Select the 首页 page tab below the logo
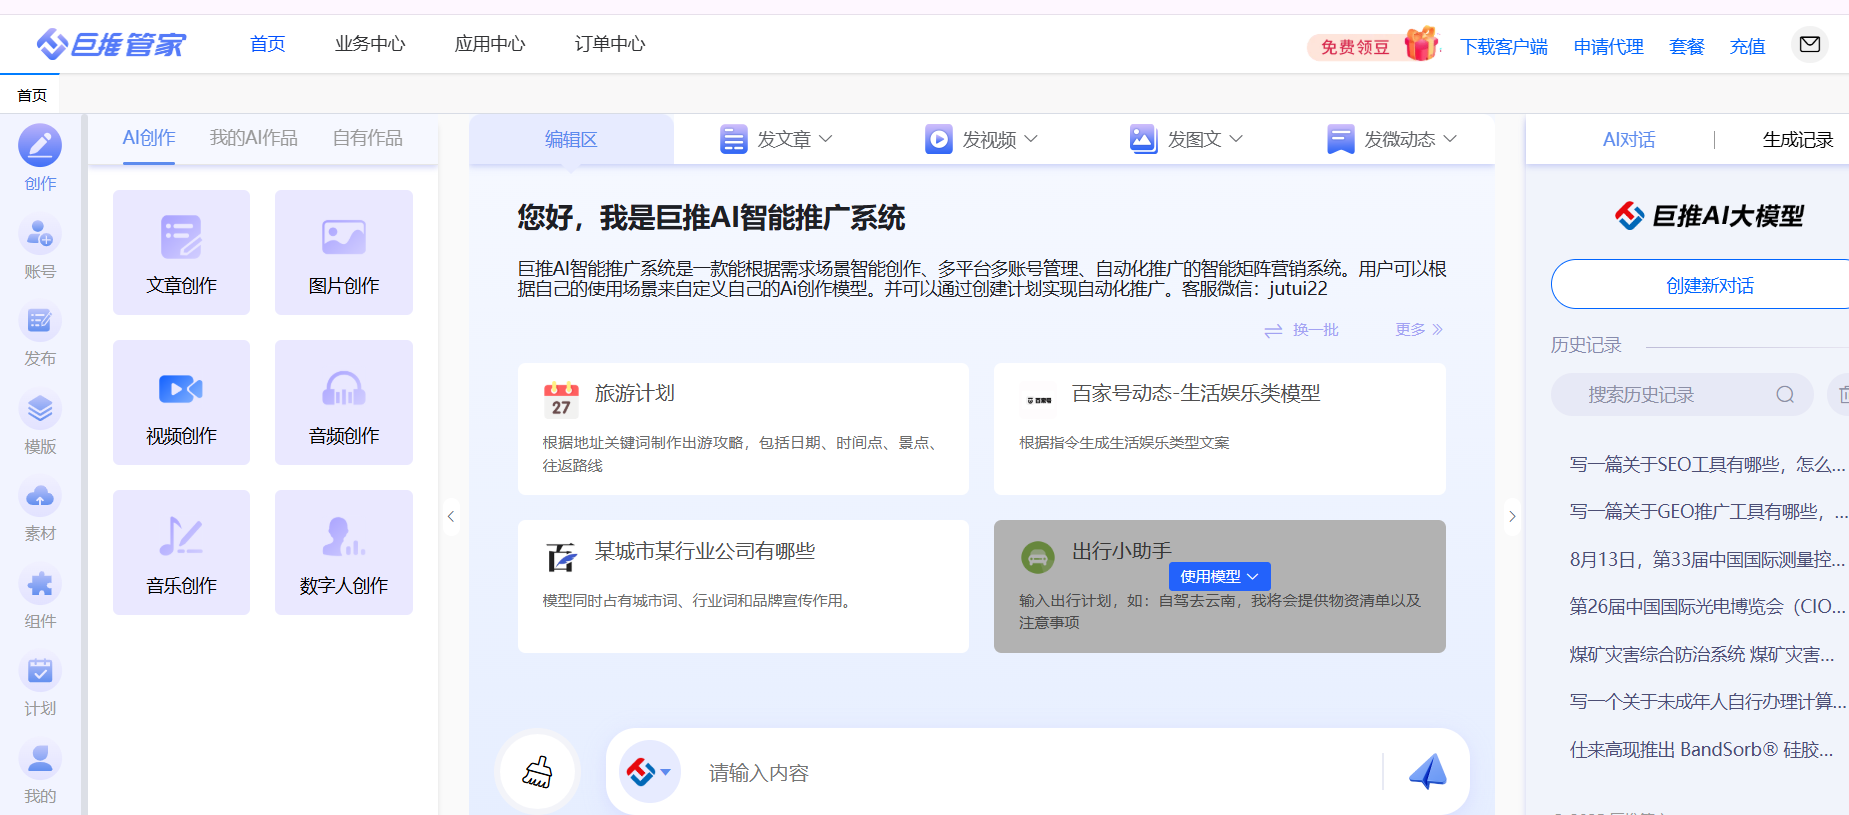The width and height of the screenshot is (1849, 815). 32,95
